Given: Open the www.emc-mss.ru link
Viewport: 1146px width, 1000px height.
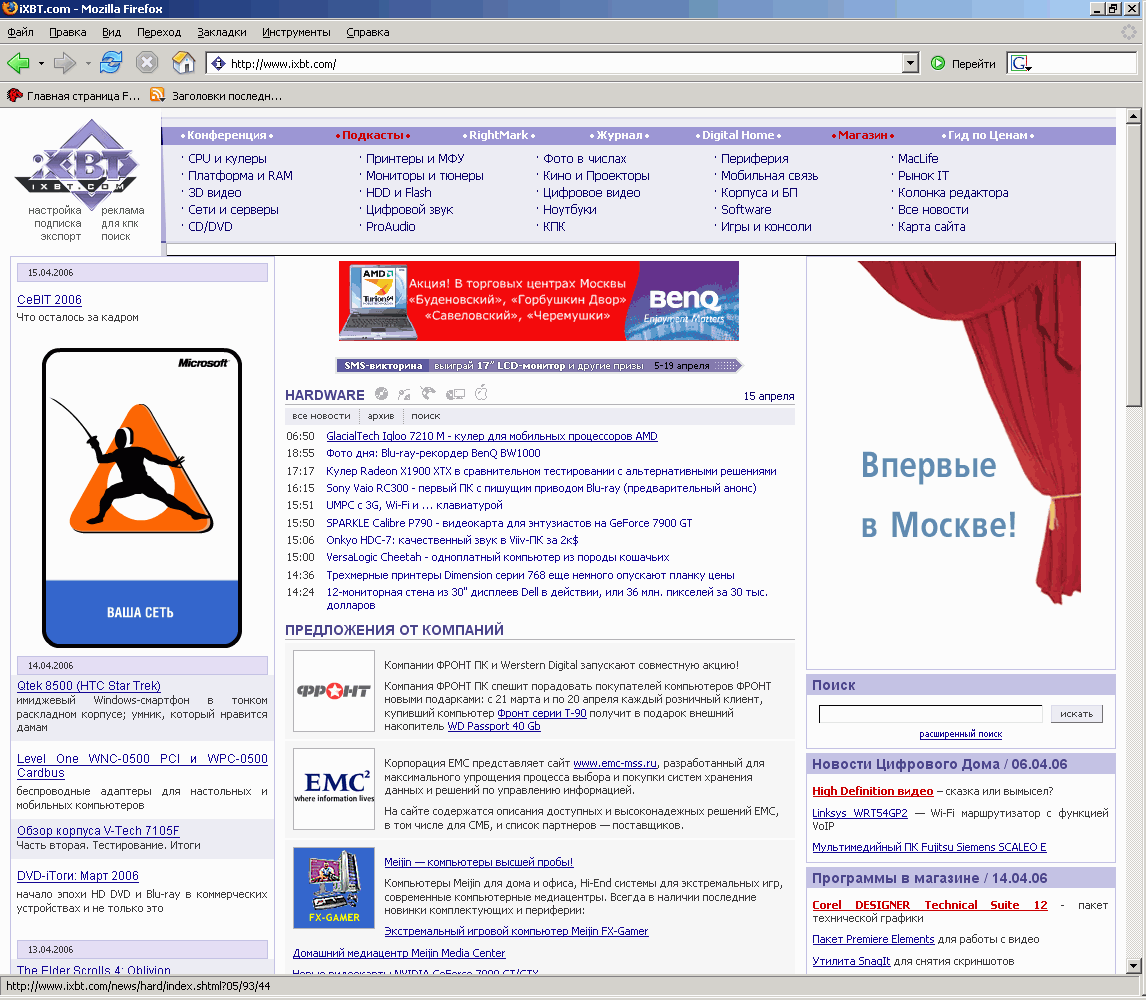Looking at the screenshot, I should click(615, 763).
